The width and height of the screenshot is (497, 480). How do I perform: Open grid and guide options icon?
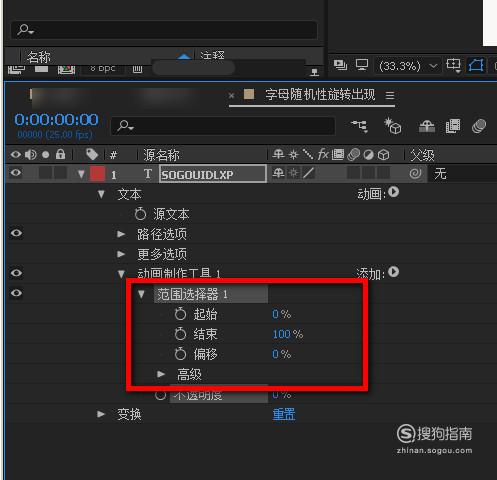(x=454, y=65)
